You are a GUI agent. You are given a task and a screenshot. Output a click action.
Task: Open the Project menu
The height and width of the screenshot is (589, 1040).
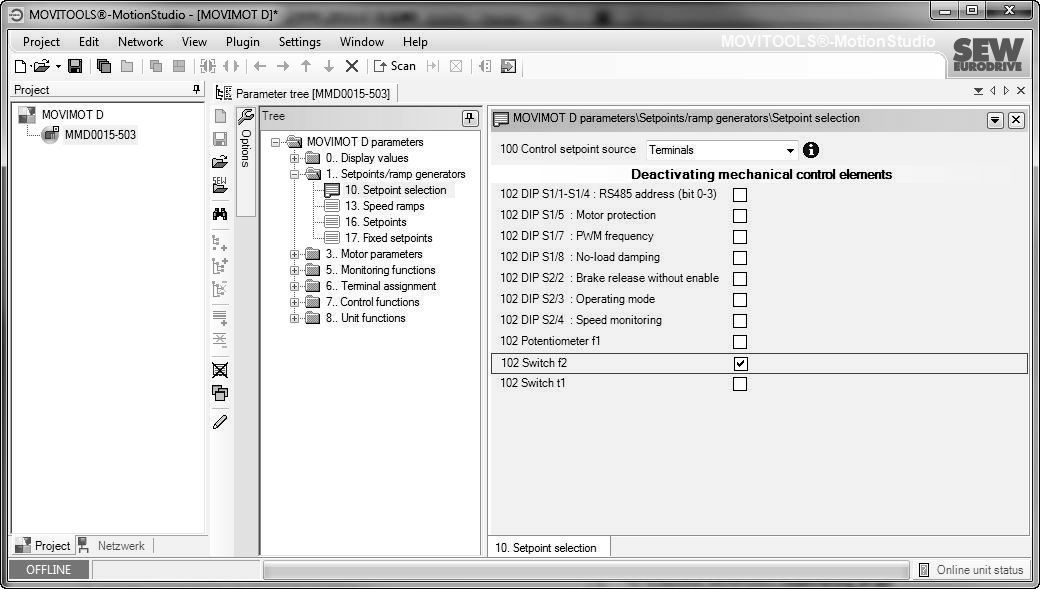[x=41, y=42]
